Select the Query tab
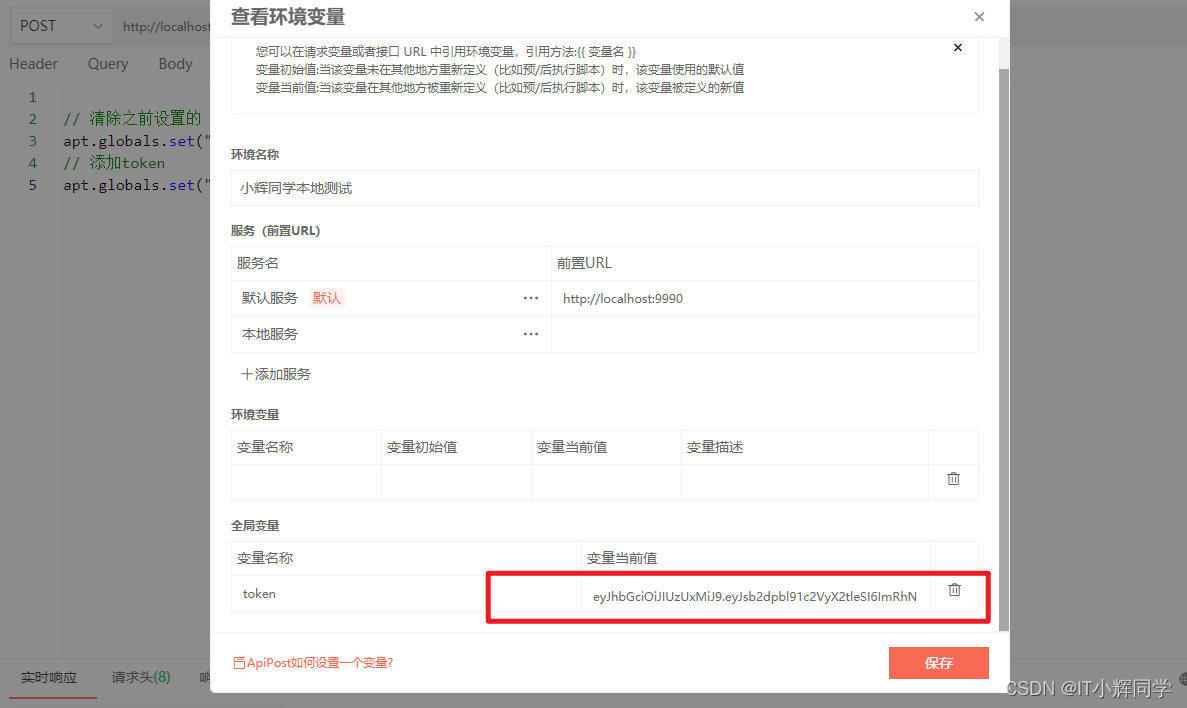1187x708 pixels. pyautogui.click(x=107, y=63)
